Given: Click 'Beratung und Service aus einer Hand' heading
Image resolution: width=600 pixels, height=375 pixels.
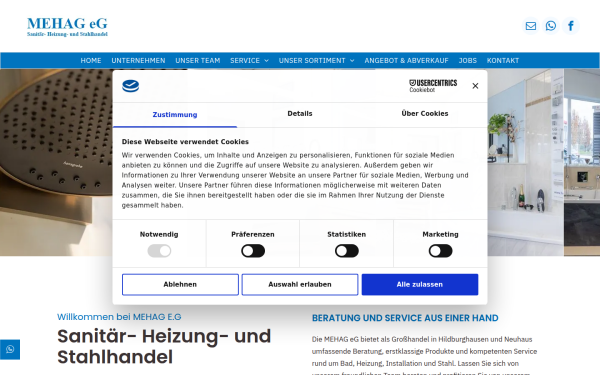Looking at the screenshot, I should [x=405, y=318].
